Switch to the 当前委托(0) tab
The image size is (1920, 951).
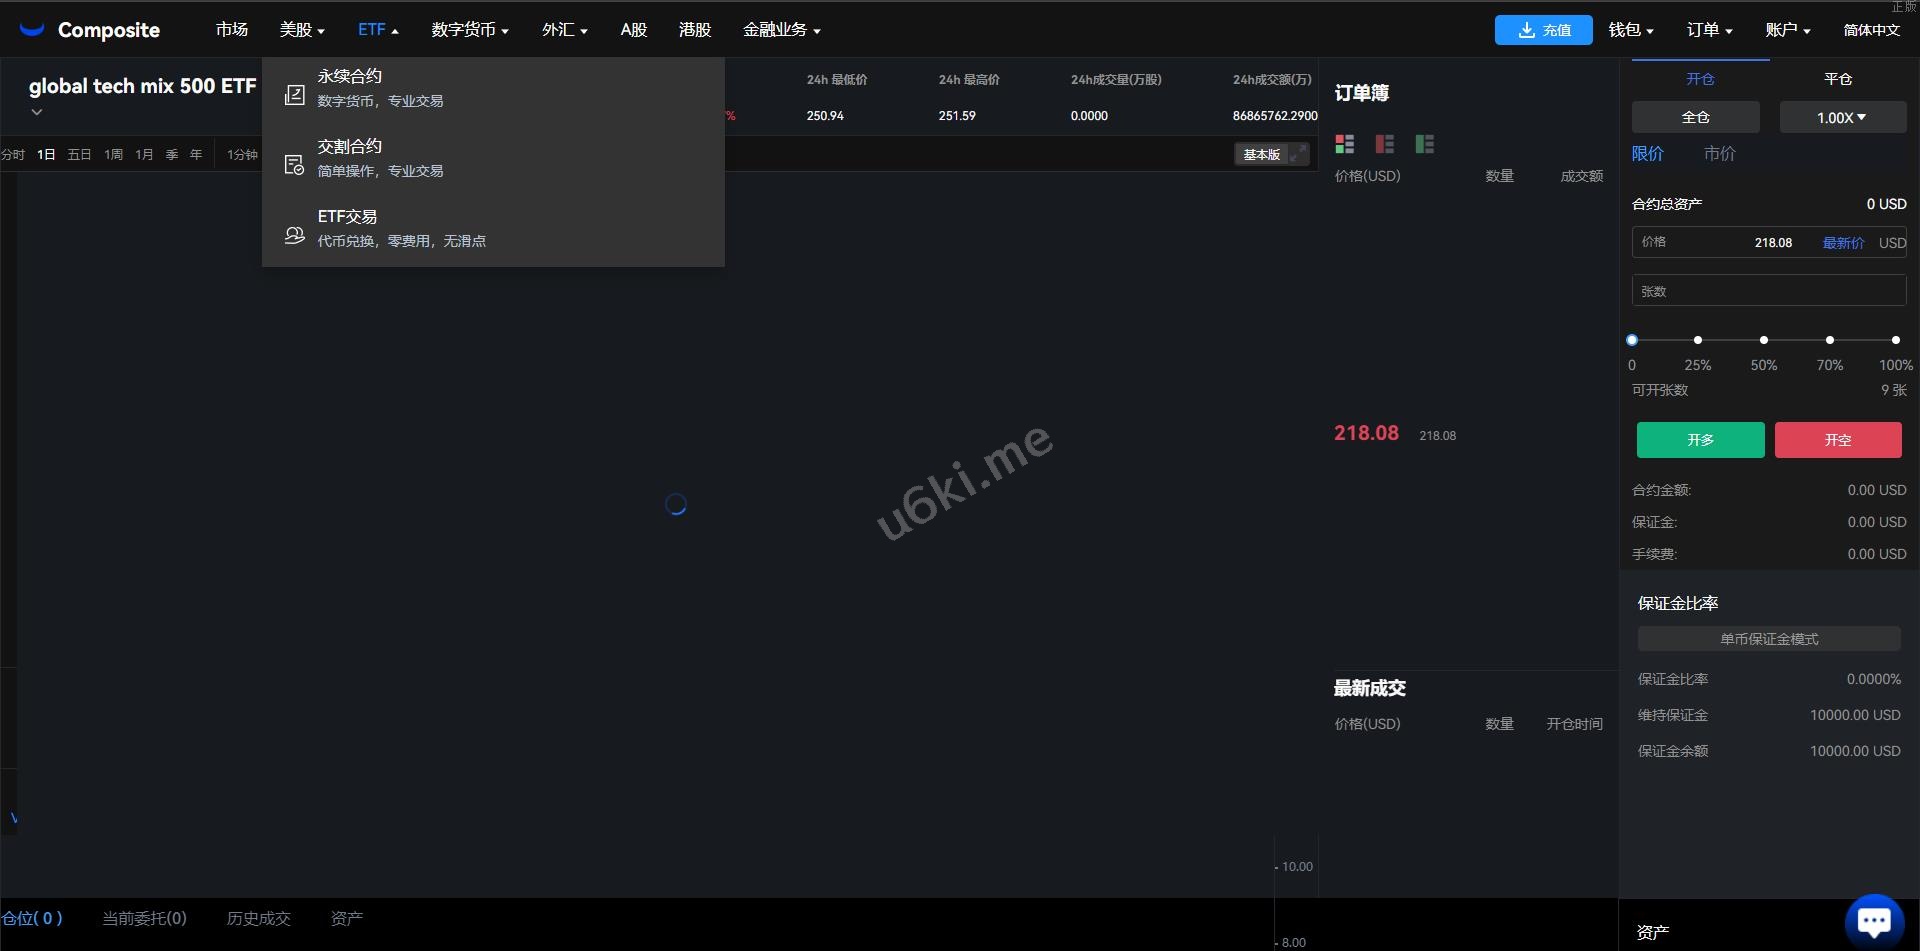(x=145, y=918)
